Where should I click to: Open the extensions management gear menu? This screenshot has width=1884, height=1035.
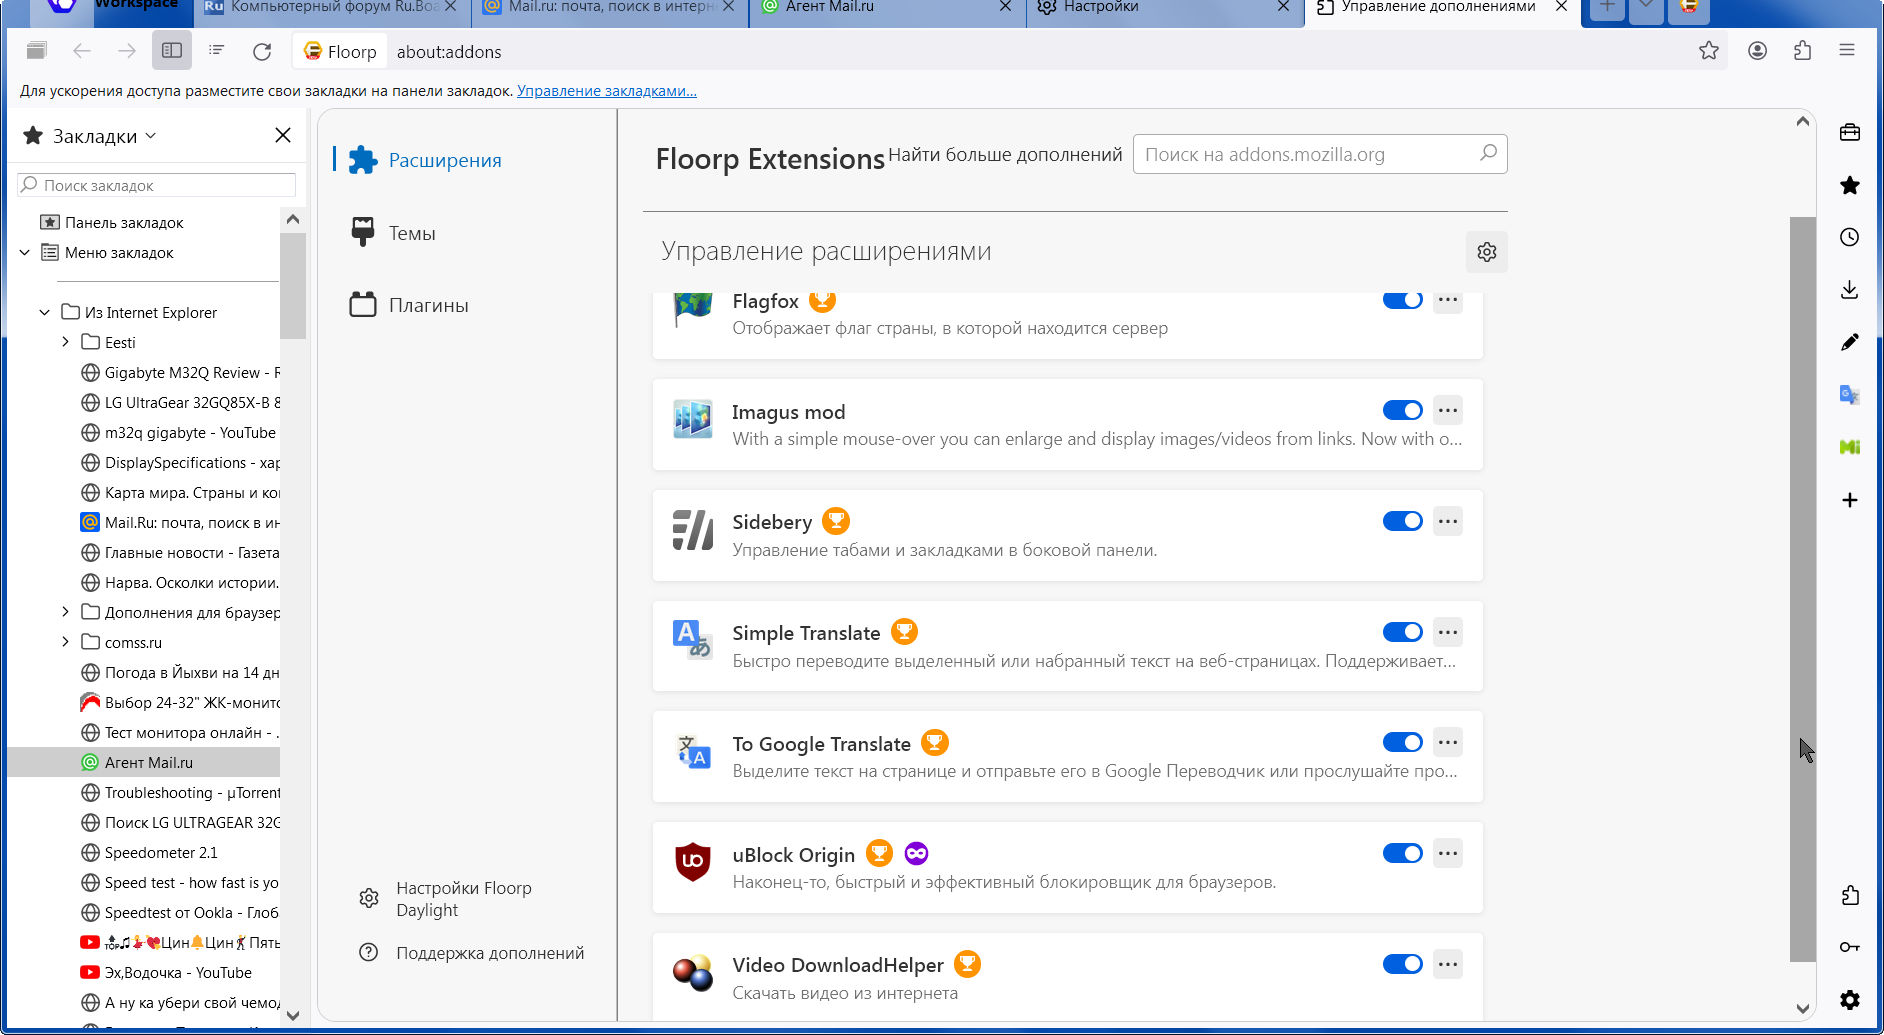(1487, 252)
